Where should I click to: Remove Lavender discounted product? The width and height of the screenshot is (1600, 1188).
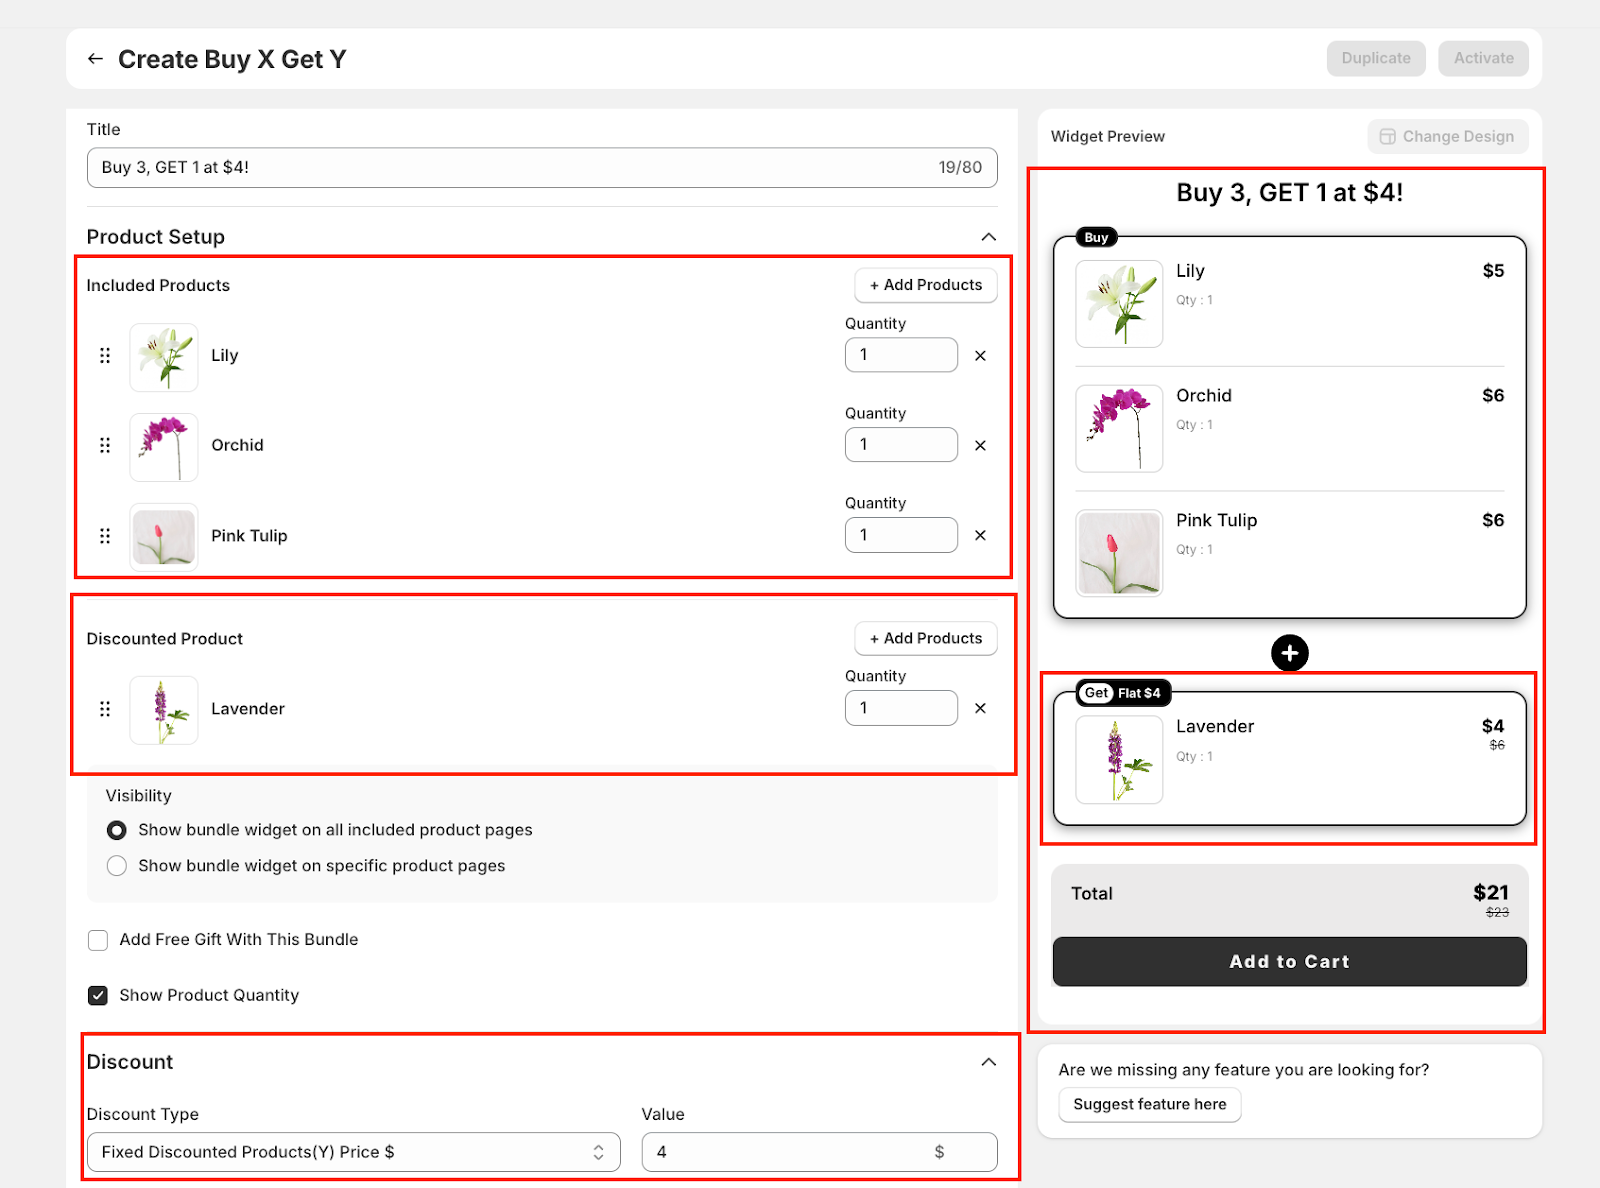(980, 708)
